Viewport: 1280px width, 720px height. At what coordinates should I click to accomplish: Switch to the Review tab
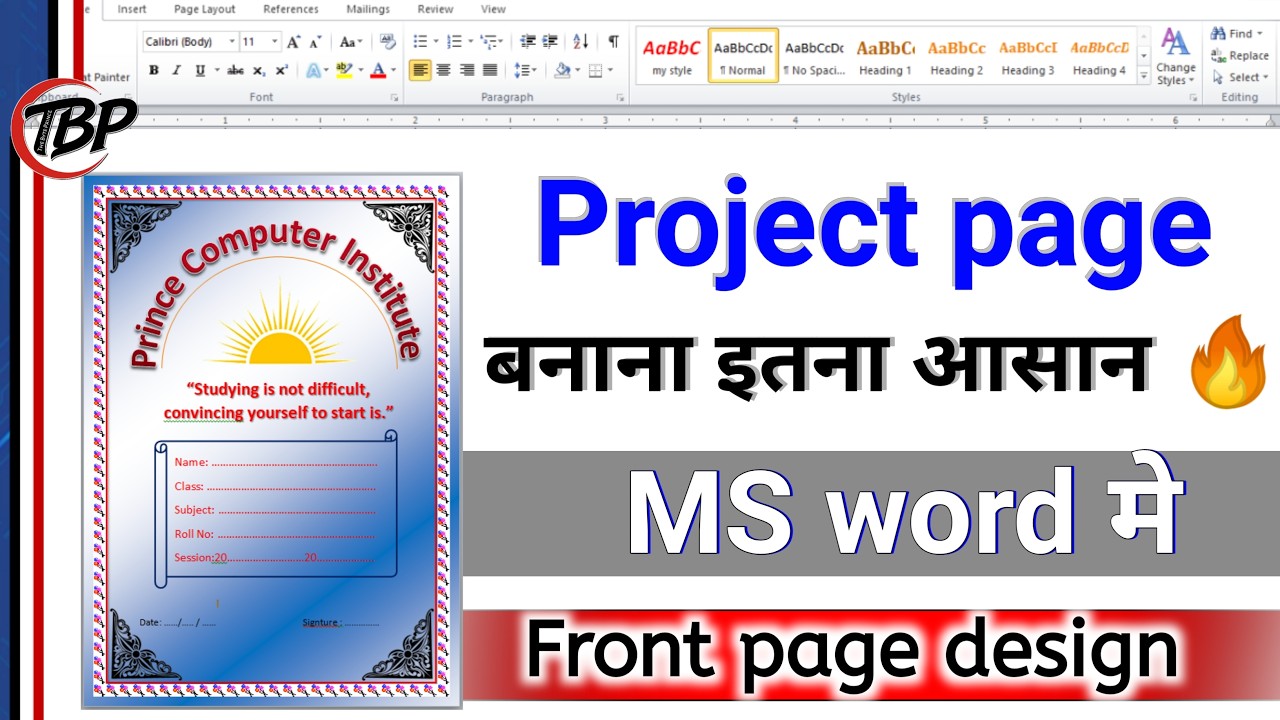coord(436,9)
